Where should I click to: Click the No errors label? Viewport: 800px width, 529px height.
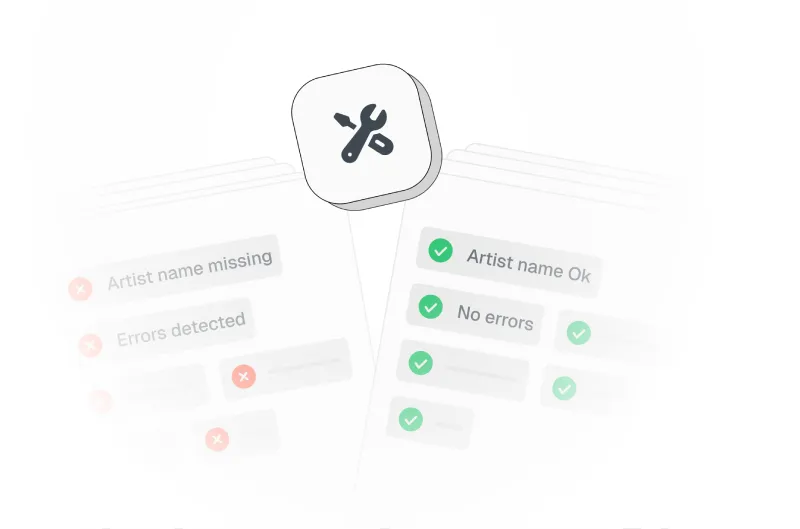(495, 317)
